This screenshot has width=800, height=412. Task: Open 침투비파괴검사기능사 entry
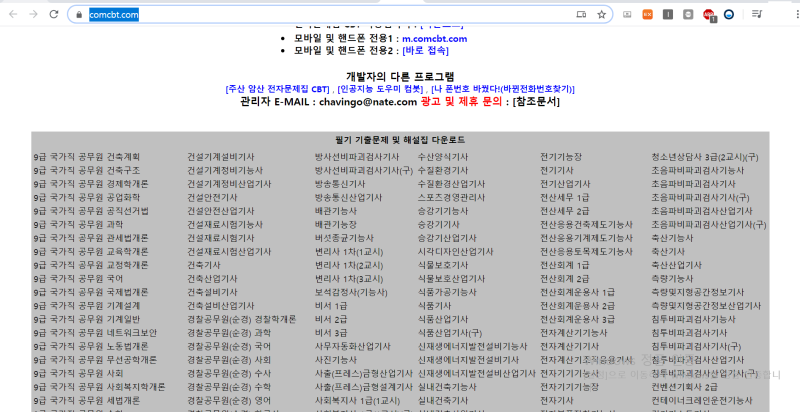pos(694,319)
